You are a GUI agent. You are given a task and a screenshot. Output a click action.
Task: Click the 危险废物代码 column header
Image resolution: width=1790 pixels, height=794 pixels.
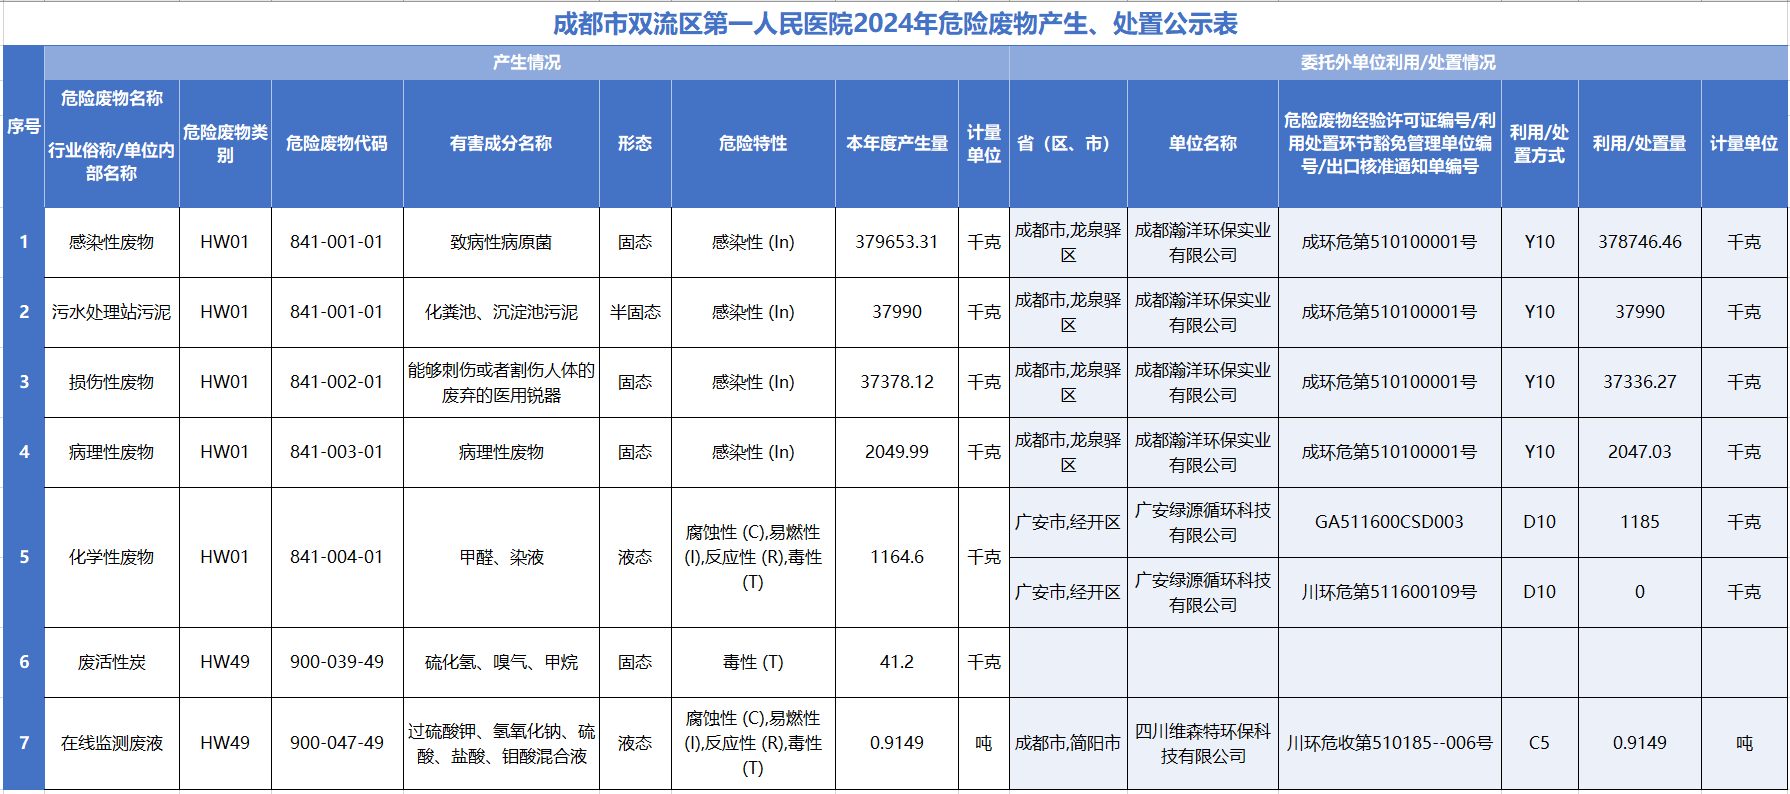pos(337,143)
